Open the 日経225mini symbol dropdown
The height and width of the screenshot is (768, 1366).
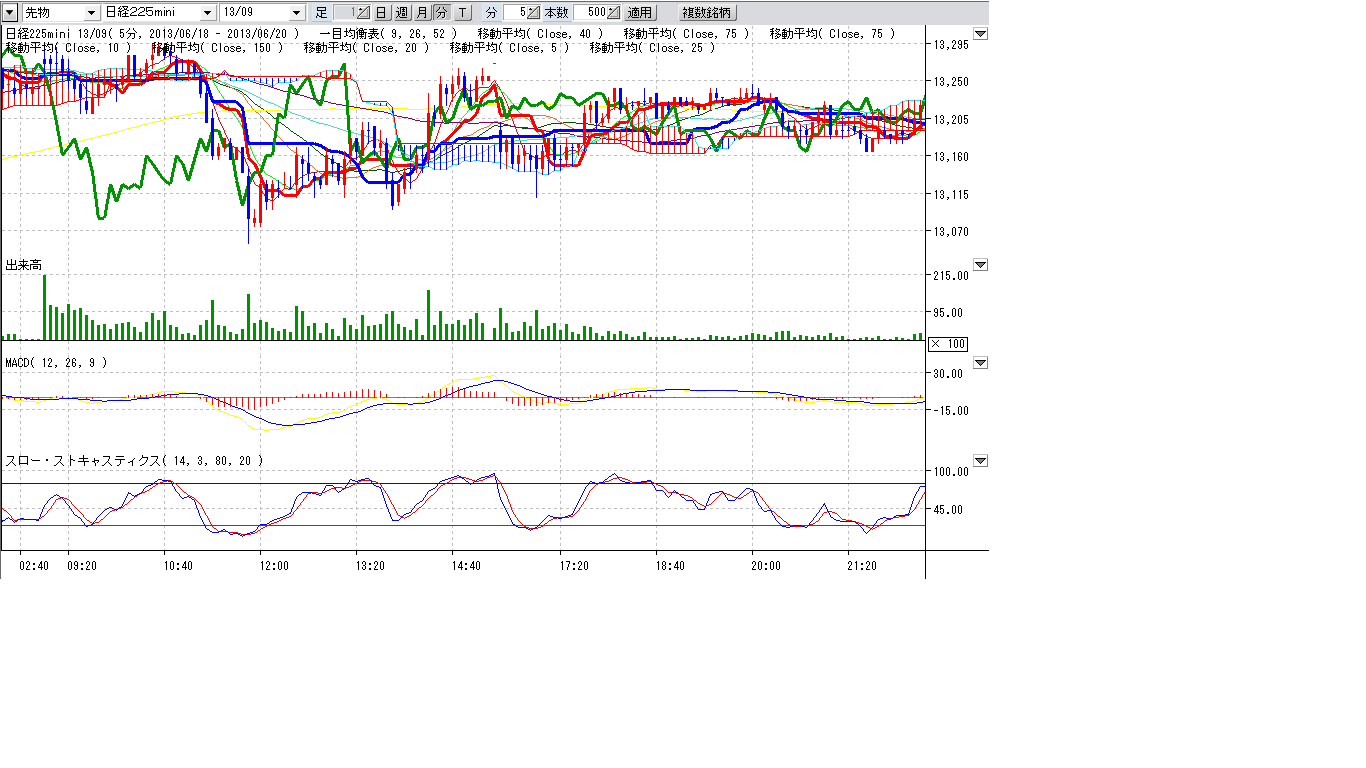tap(208, 13)
